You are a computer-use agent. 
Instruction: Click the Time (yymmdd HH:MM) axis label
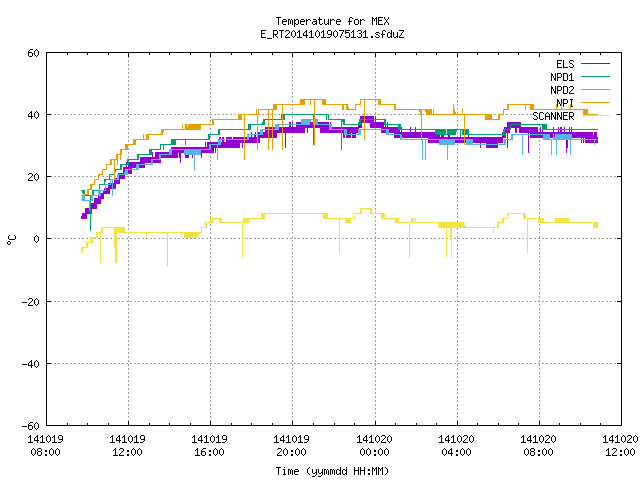pyautogui.click(x=332, y=471)
